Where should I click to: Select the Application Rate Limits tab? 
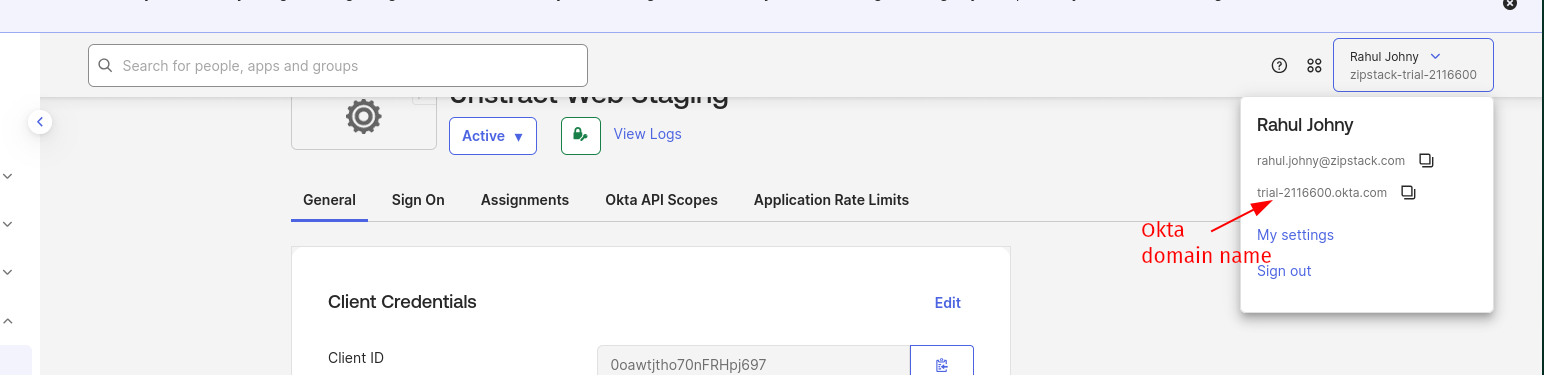(x=831, y=200)
